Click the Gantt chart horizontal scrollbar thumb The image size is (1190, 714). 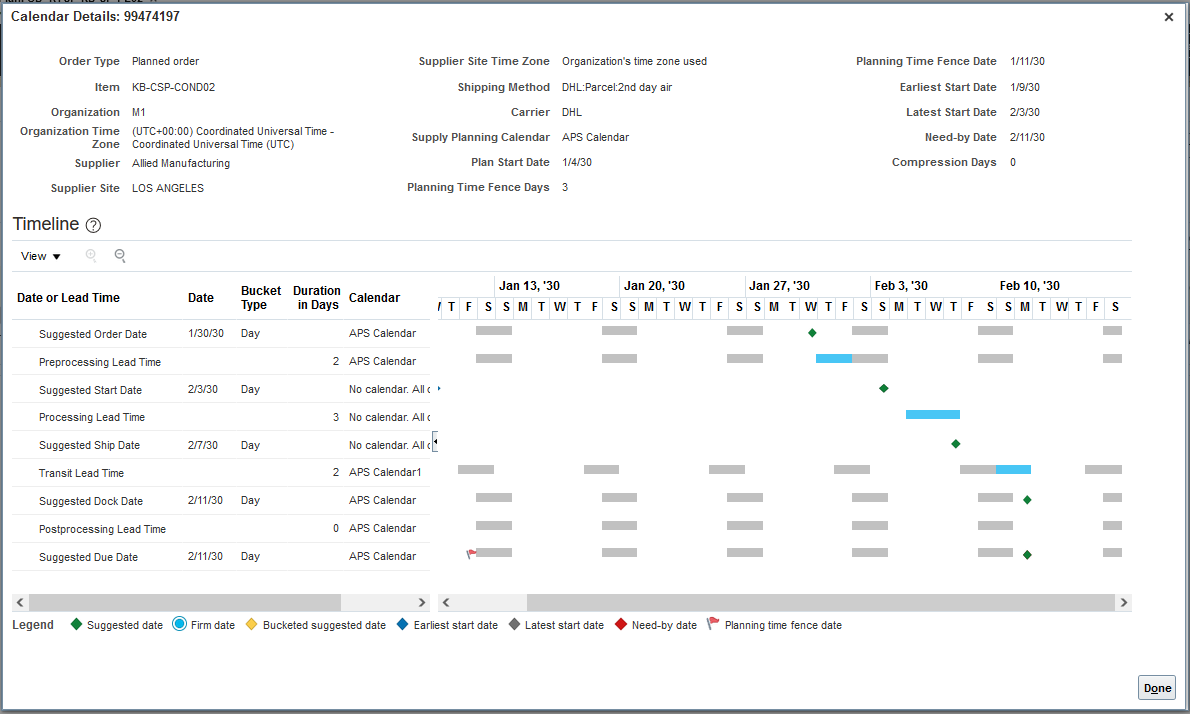(821, 602)
